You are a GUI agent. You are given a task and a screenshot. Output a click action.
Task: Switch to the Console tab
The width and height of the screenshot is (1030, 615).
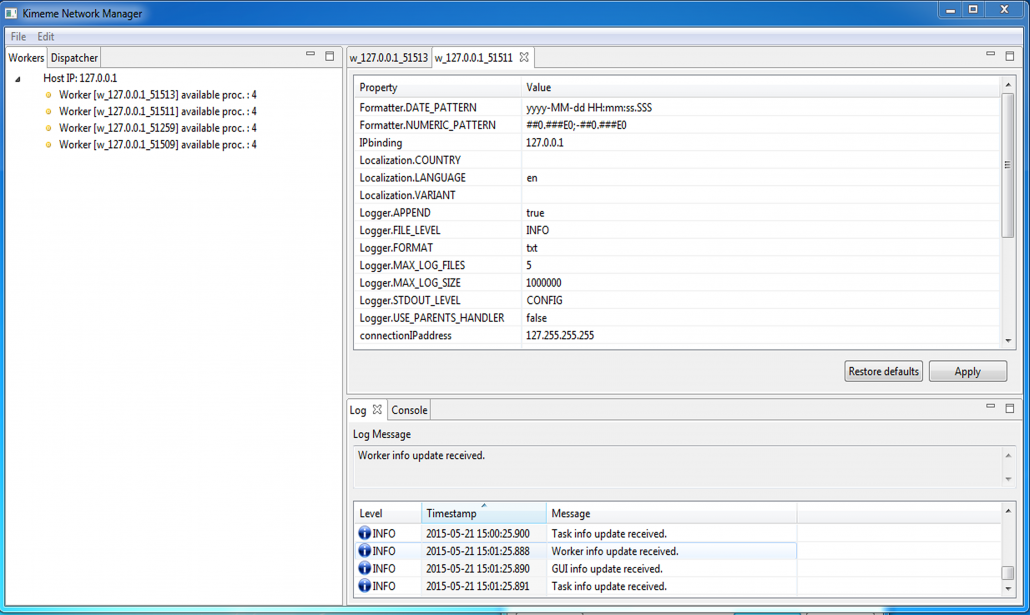(x=409, y=410)
